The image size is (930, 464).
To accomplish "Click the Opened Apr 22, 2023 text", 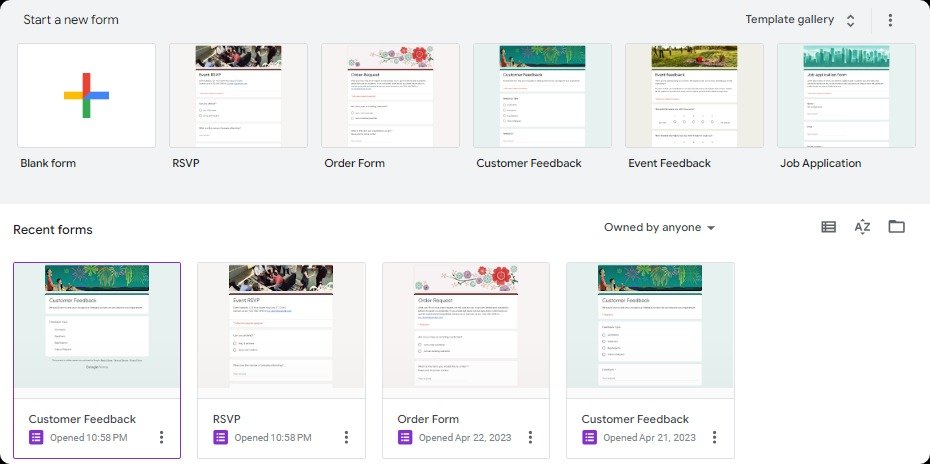I will [x=465, y=438].
